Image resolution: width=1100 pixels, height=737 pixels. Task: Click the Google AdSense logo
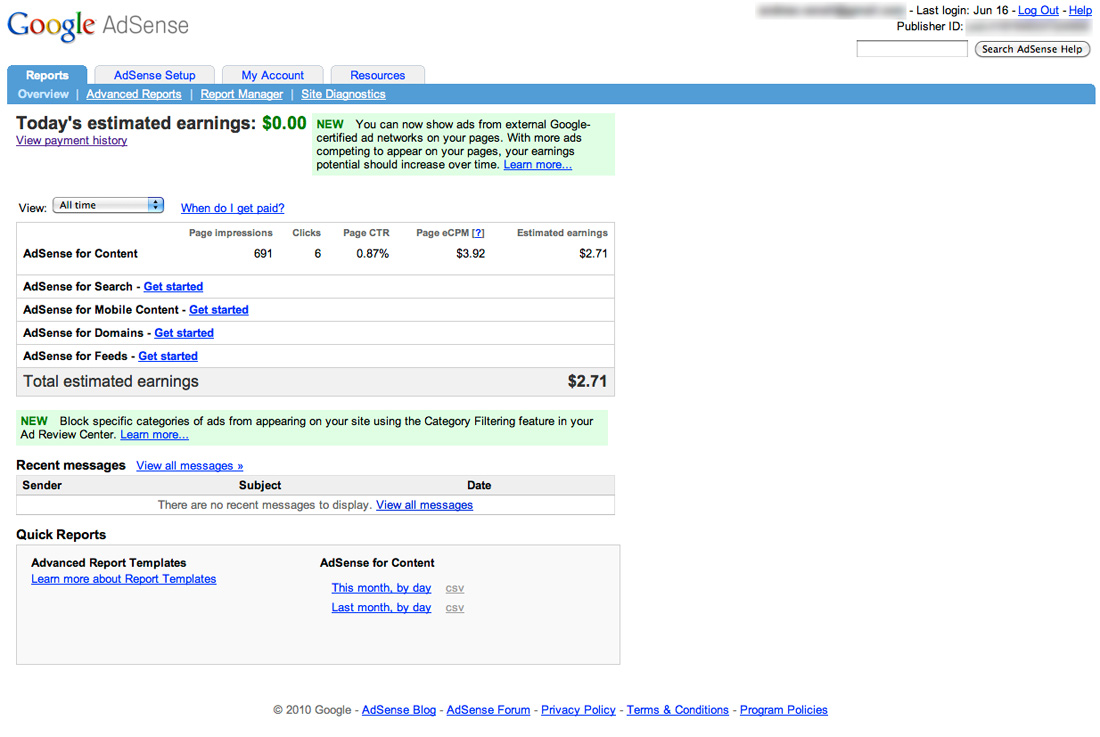click(x=98, y=26)
